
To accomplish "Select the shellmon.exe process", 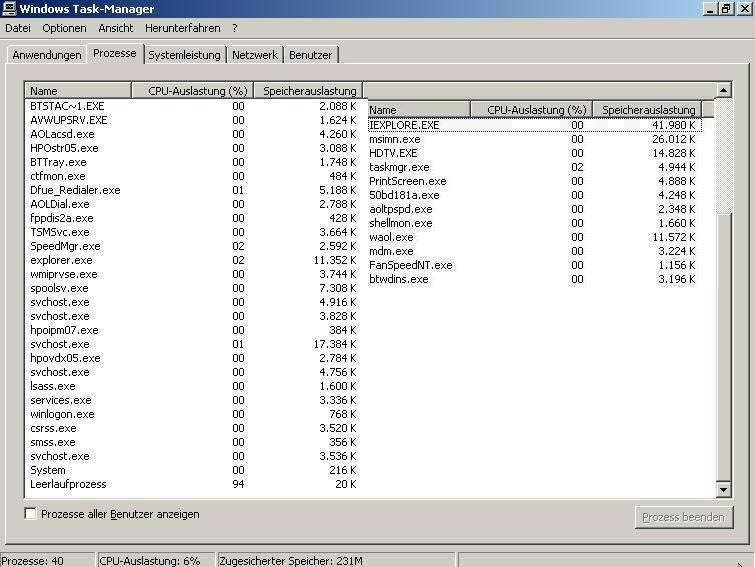I will pyautogui.click(x=532, y=223).
